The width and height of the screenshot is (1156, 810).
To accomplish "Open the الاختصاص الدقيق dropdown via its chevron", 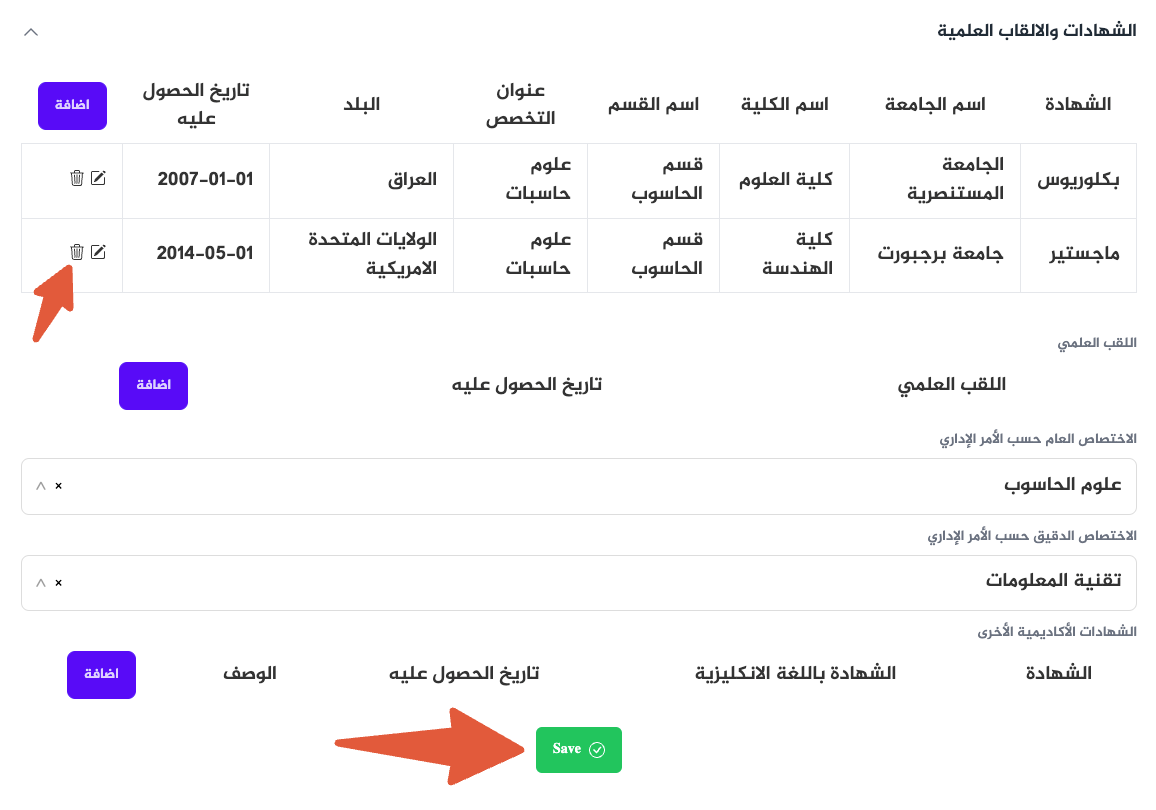I will 40,583.
